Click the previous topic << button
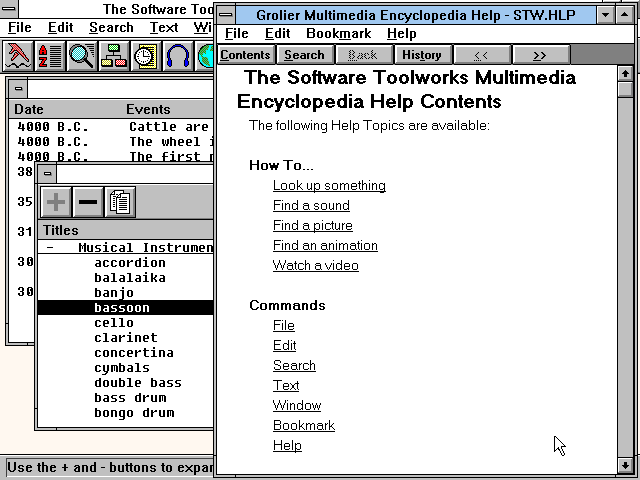 pos(481,55)
